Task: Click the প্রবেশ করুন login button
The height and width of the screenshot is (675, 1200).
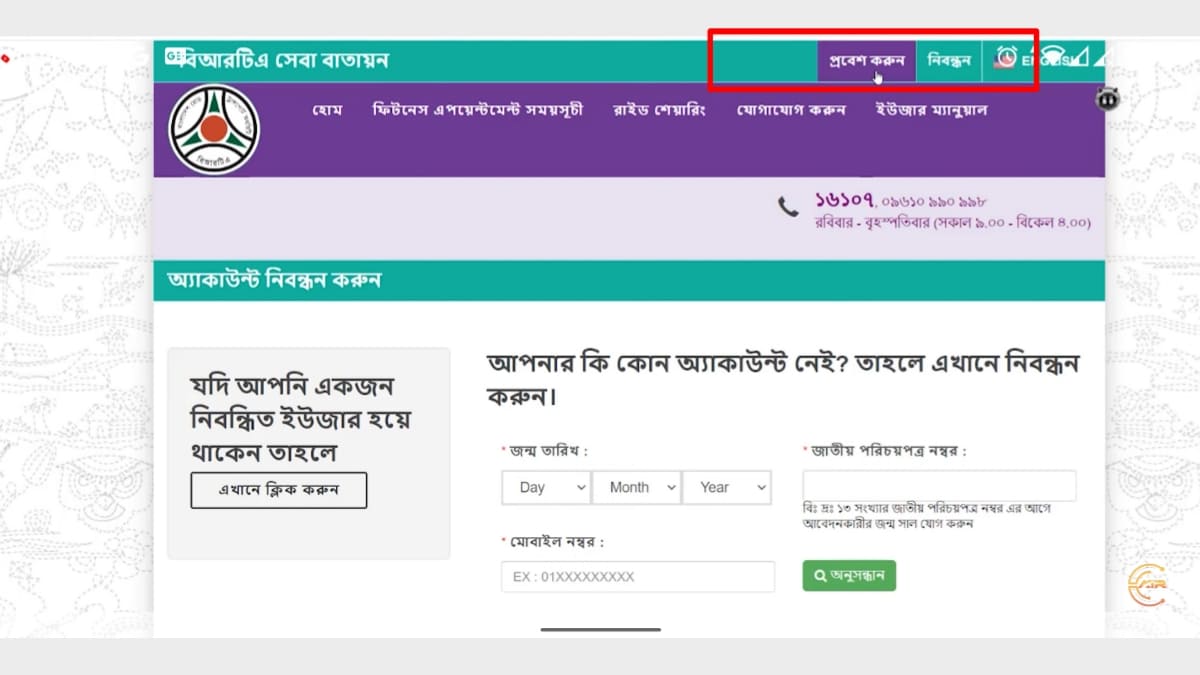Action: 865,60
